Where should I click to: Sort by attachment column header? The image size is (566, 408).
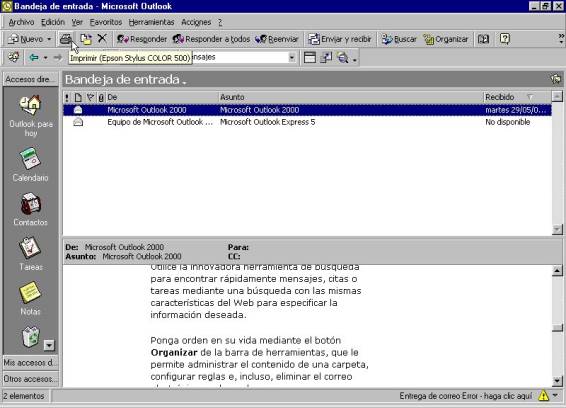(101, 97)
